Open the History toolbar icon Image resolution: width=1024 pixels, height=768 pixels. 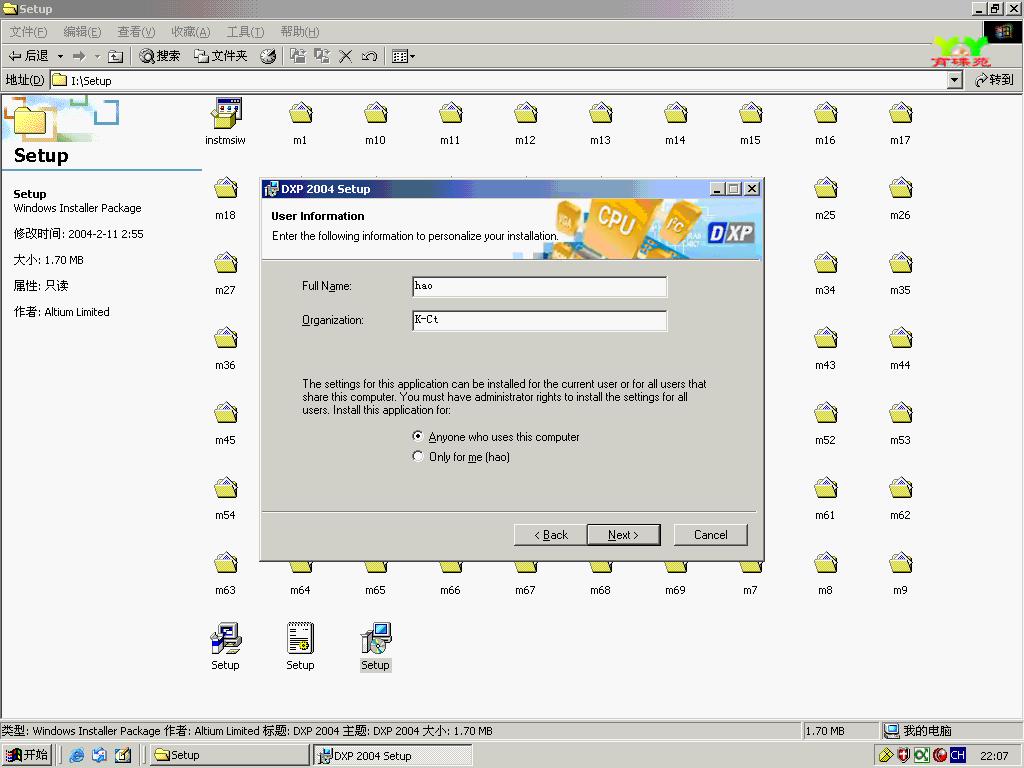pos(268,56)
